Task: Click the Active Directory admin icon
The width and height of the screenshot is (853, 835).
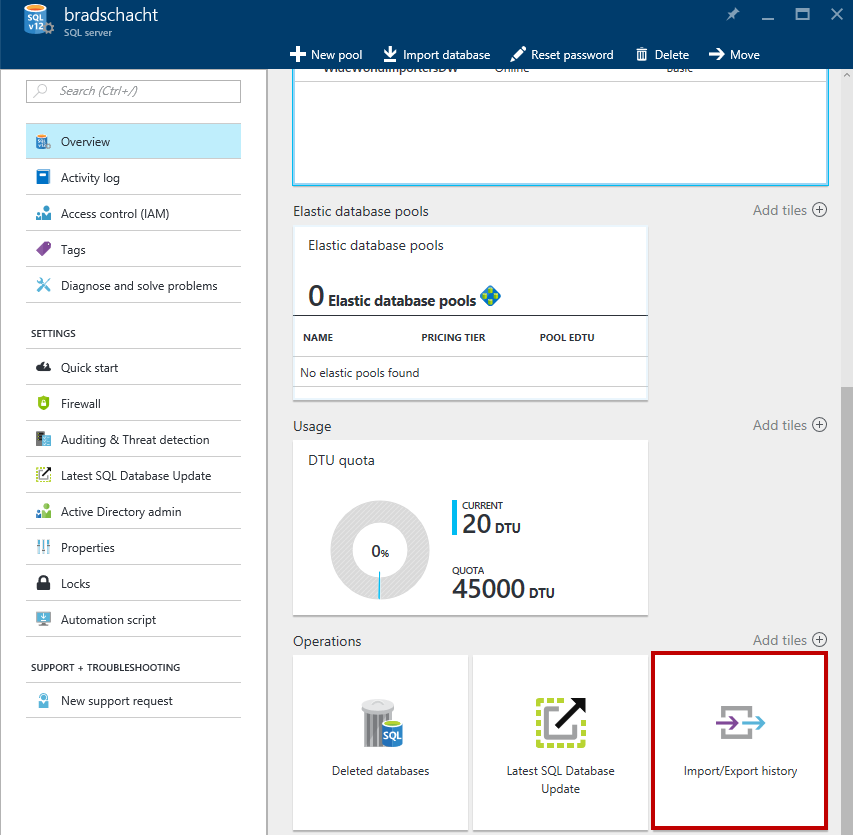Action: [43, 511]
